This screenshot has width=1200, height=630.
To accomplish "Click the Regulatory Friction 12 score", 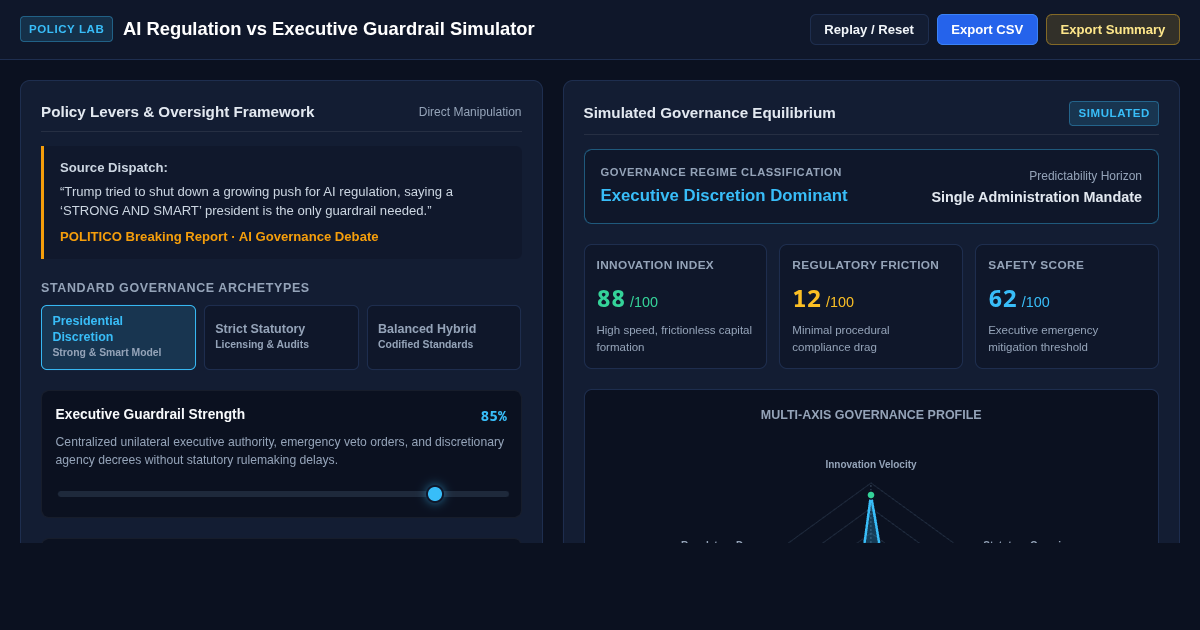I will 807,299.
